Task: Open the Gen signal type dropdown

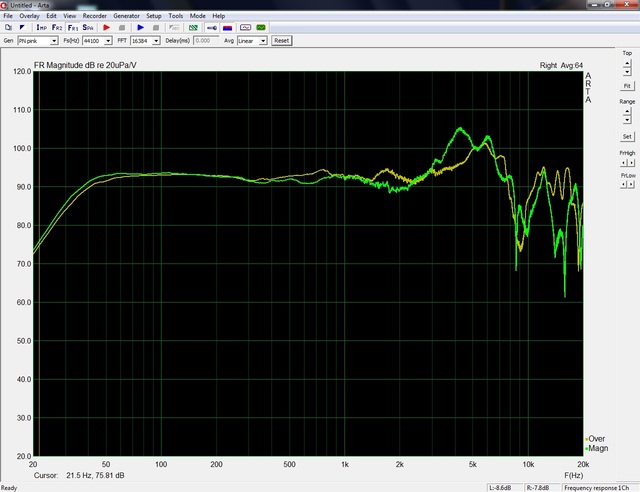Action: tap(54, 41)
